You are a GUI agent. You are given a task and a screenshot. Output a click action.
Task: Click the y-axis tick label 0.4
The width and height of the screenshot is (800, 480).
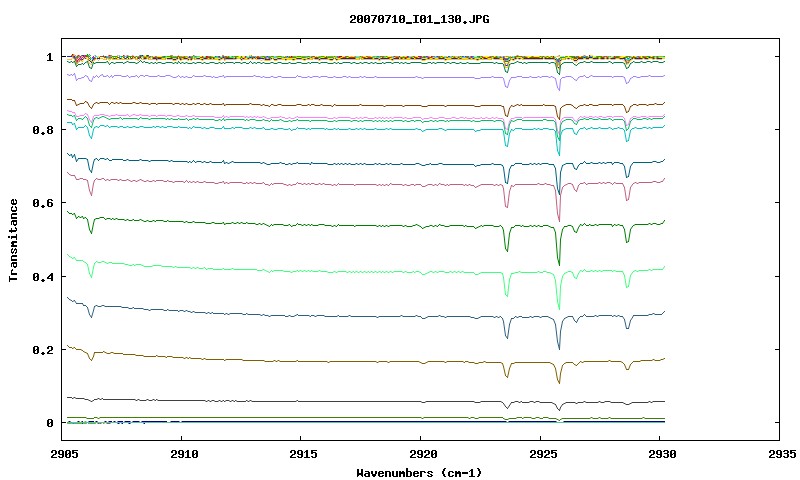click(43, 276)
